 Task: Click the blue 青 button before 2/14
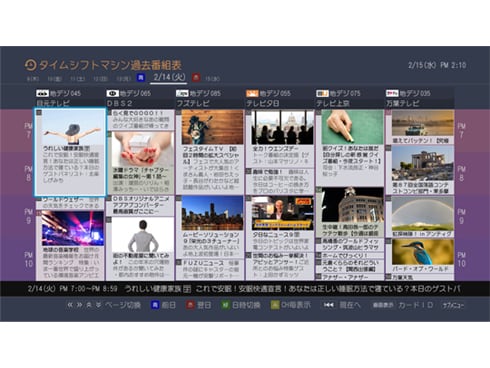pos(141,78)
